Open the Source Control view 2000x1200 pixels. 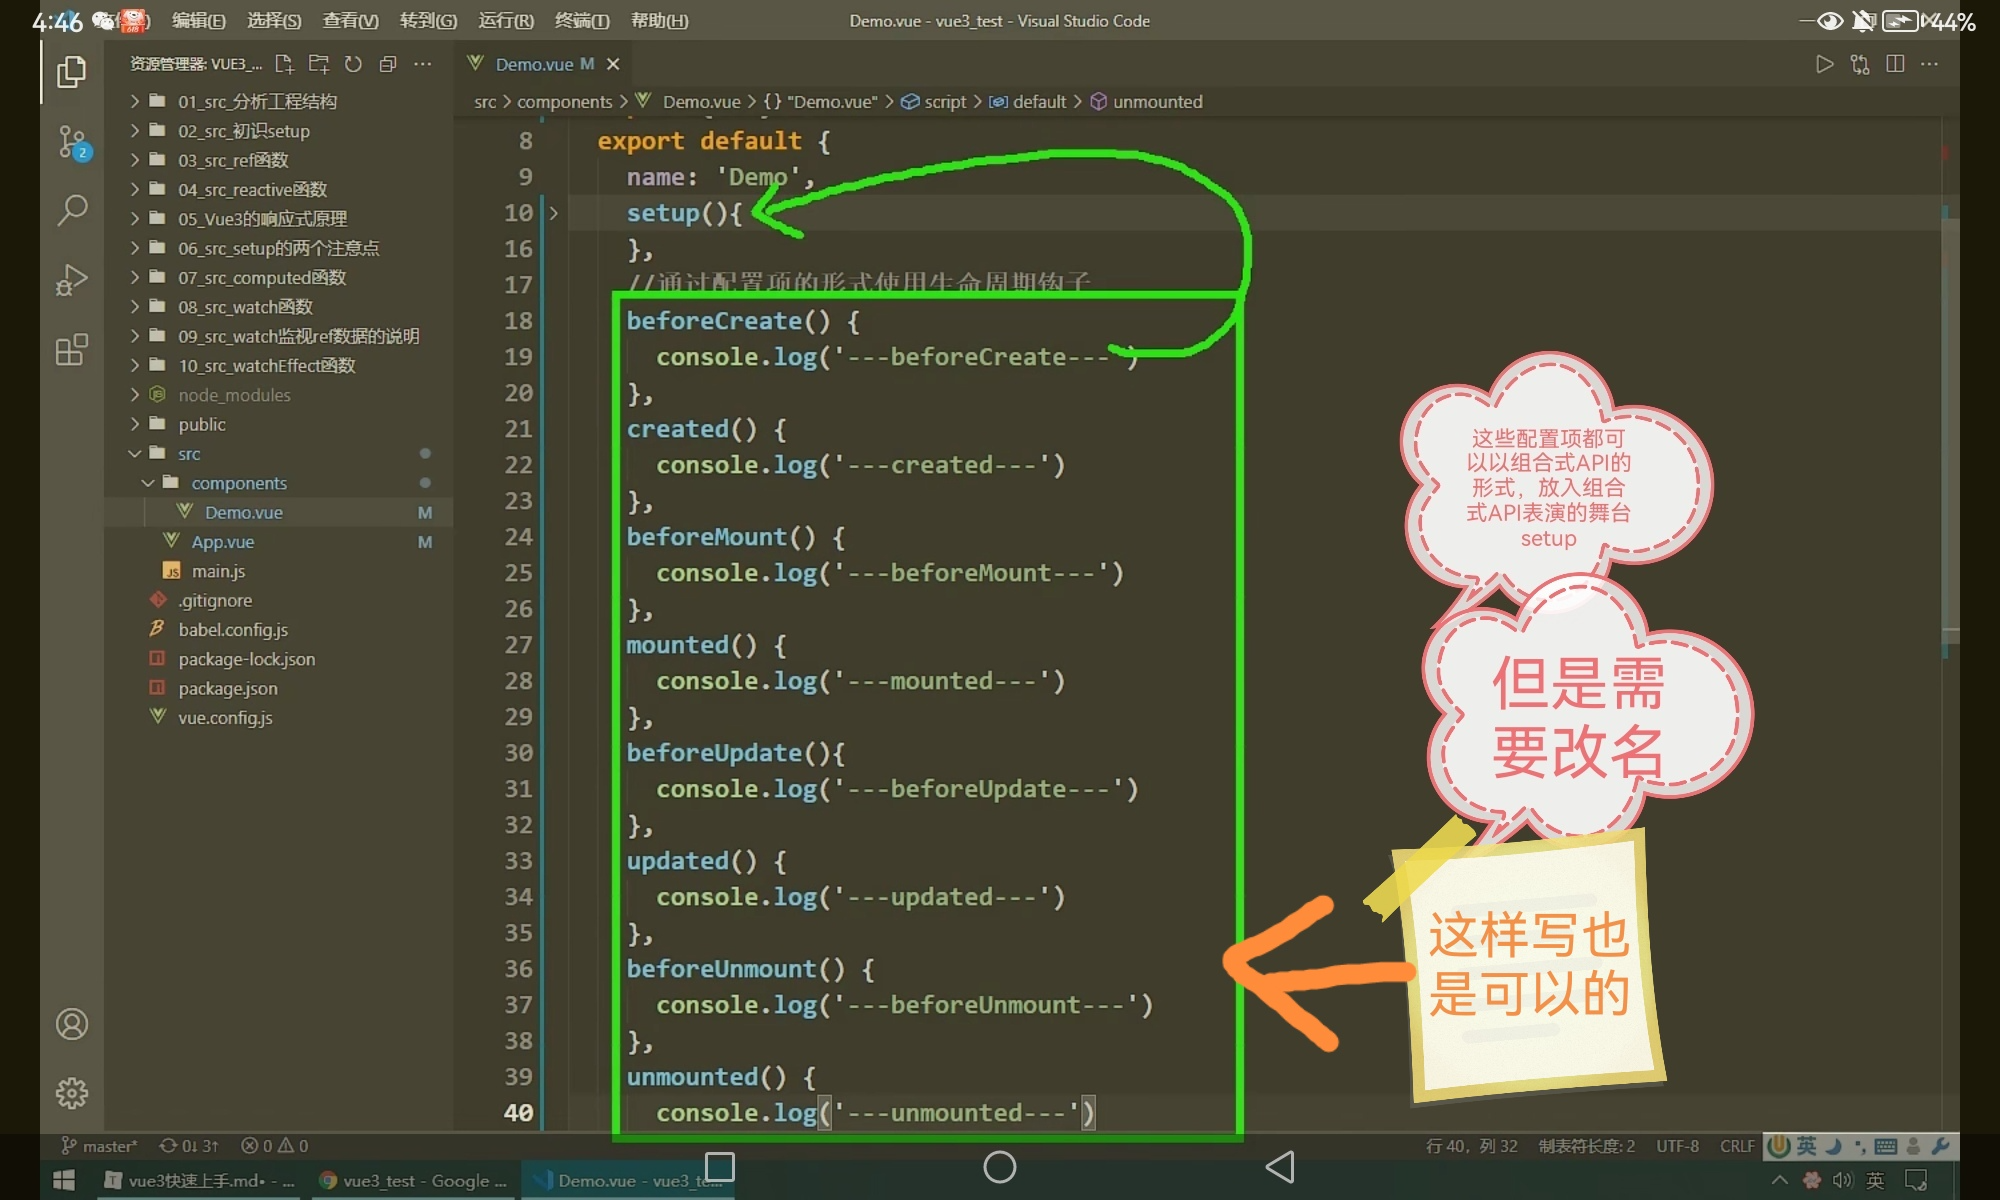(72, 142)
